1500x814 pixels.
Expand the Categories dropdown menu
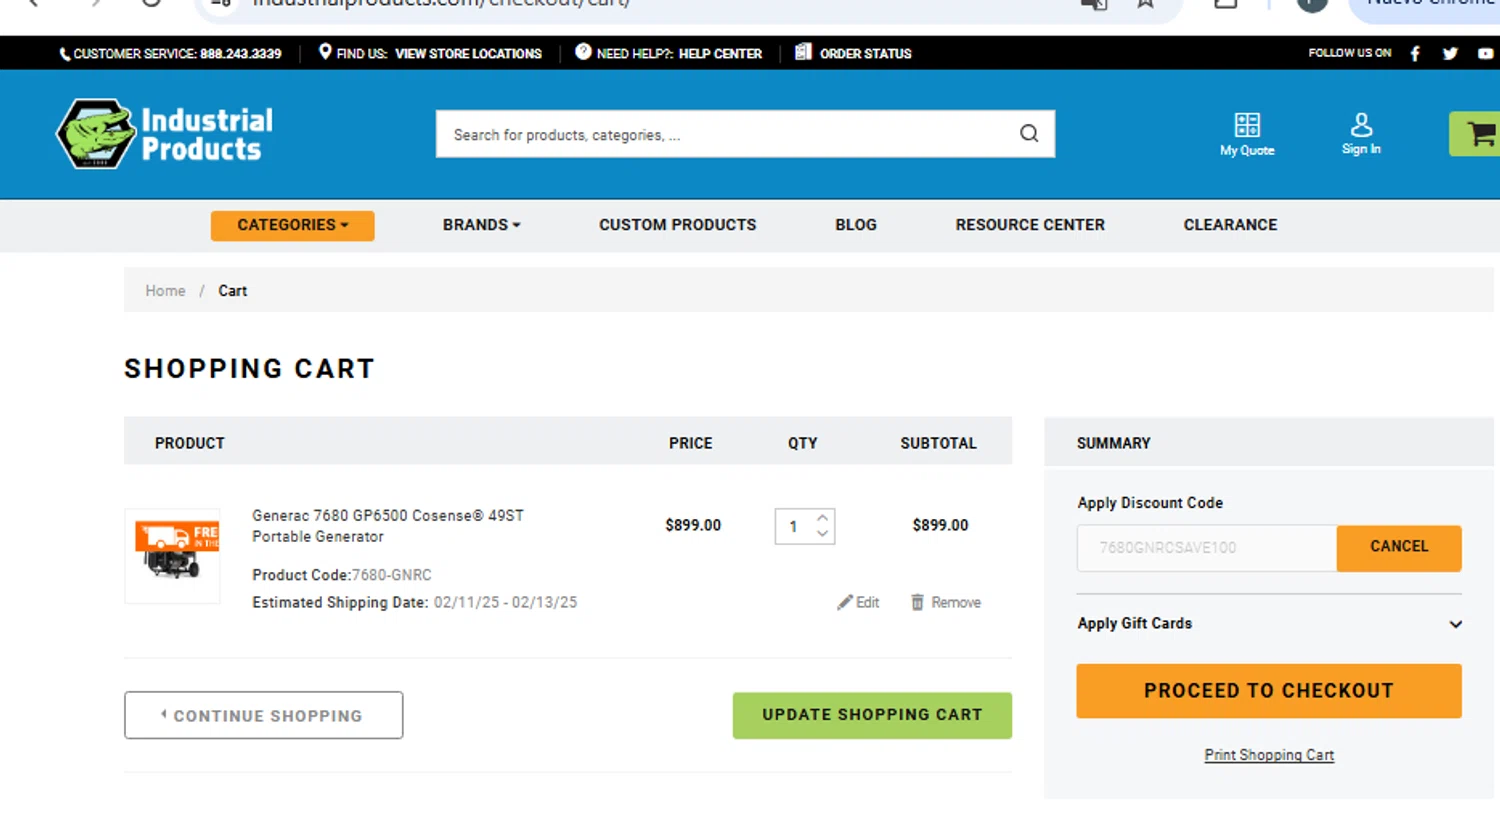pyautogui.click(x=292, y=225)
